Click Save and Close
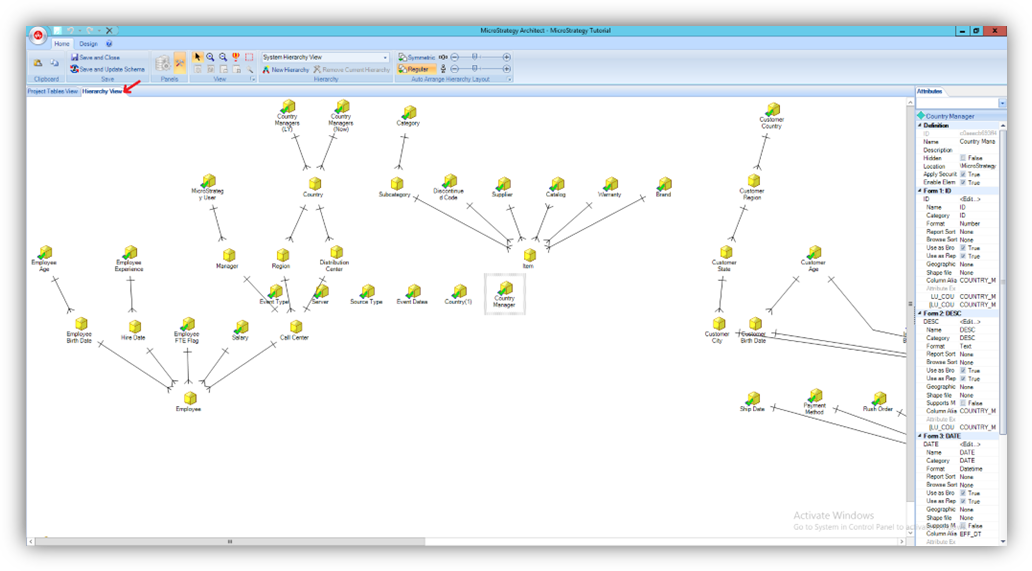Viewport: 1032px width, 571px height. point(95,57)
